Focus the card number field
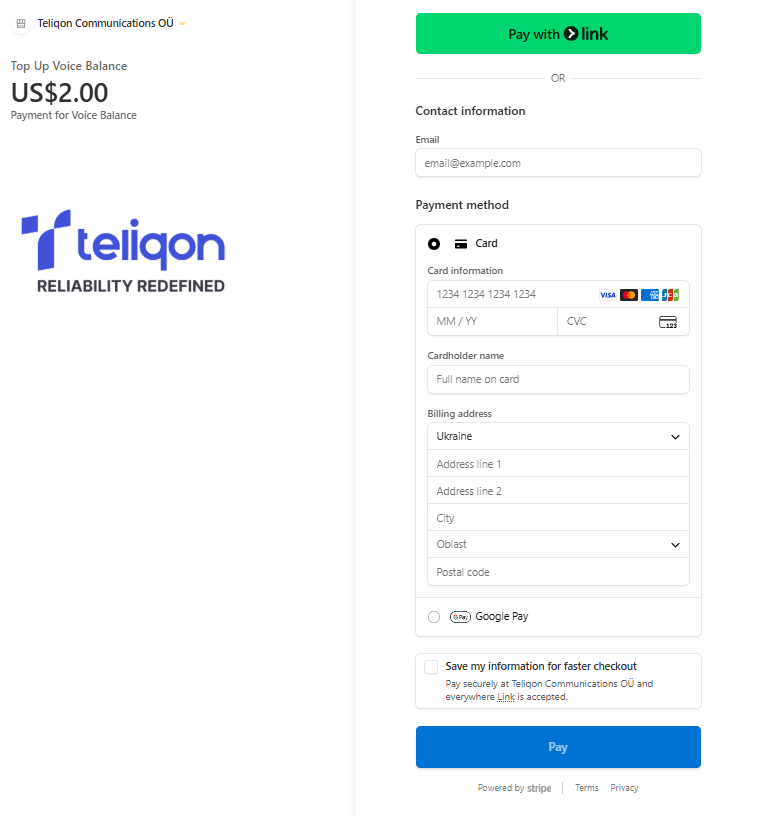765x816 pixels. 510,295
